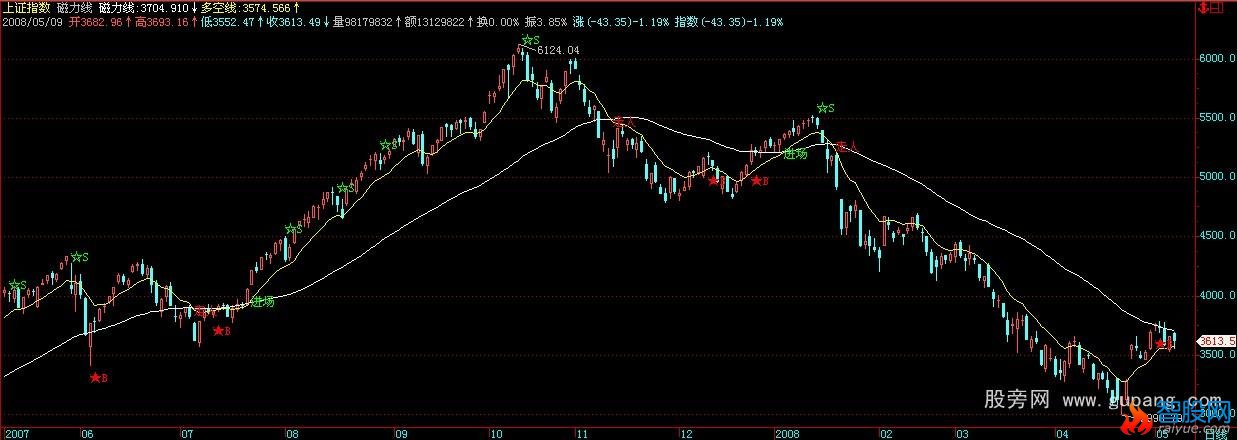Click the date 2008/05/09 in info row
Image resolution: width=1237 pixels, height=440 pixels.
pos(32,20)
